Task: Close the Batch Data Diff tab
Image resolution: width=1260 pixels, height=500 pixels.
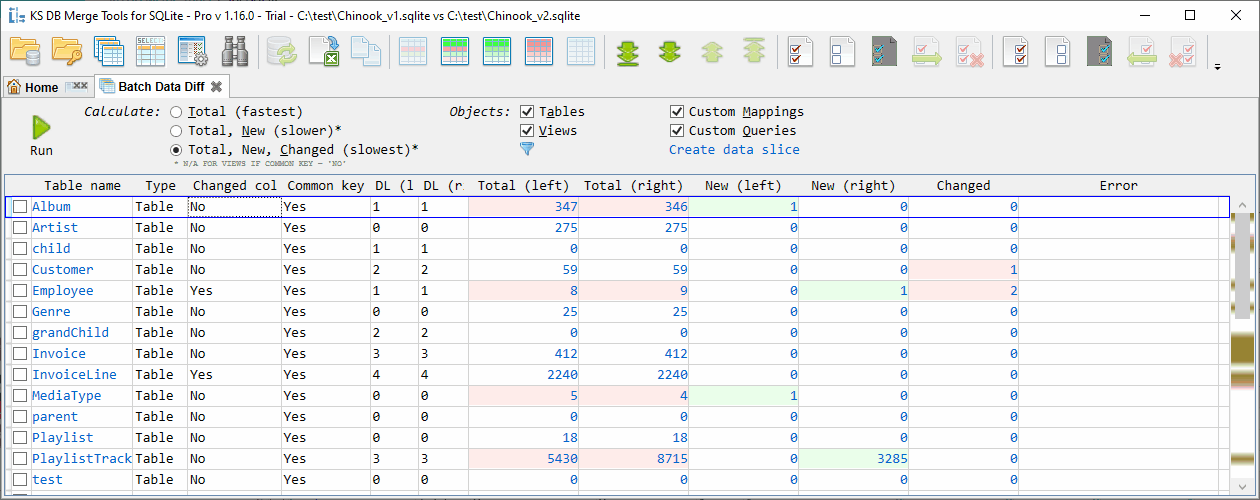Action: point(216,87)
